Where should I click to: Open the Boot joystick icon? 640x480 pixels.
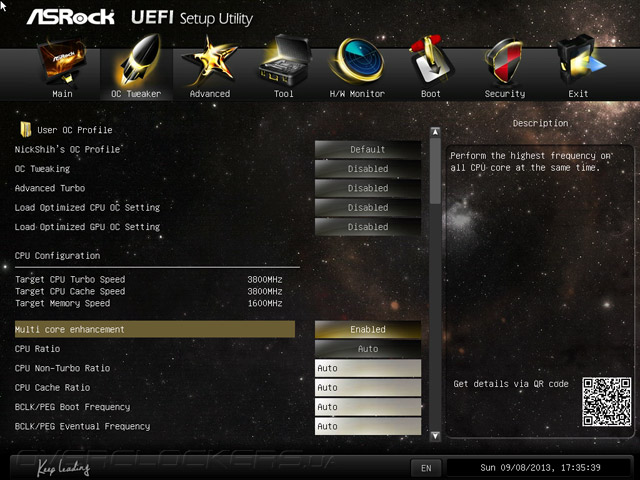click(431, 60)
